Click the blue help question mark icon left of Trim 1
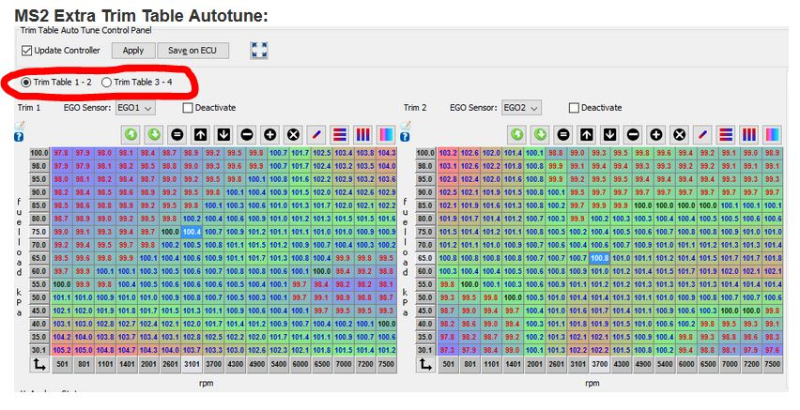The width and height of the screenshot is (800, 410). (x=18, y=137)
